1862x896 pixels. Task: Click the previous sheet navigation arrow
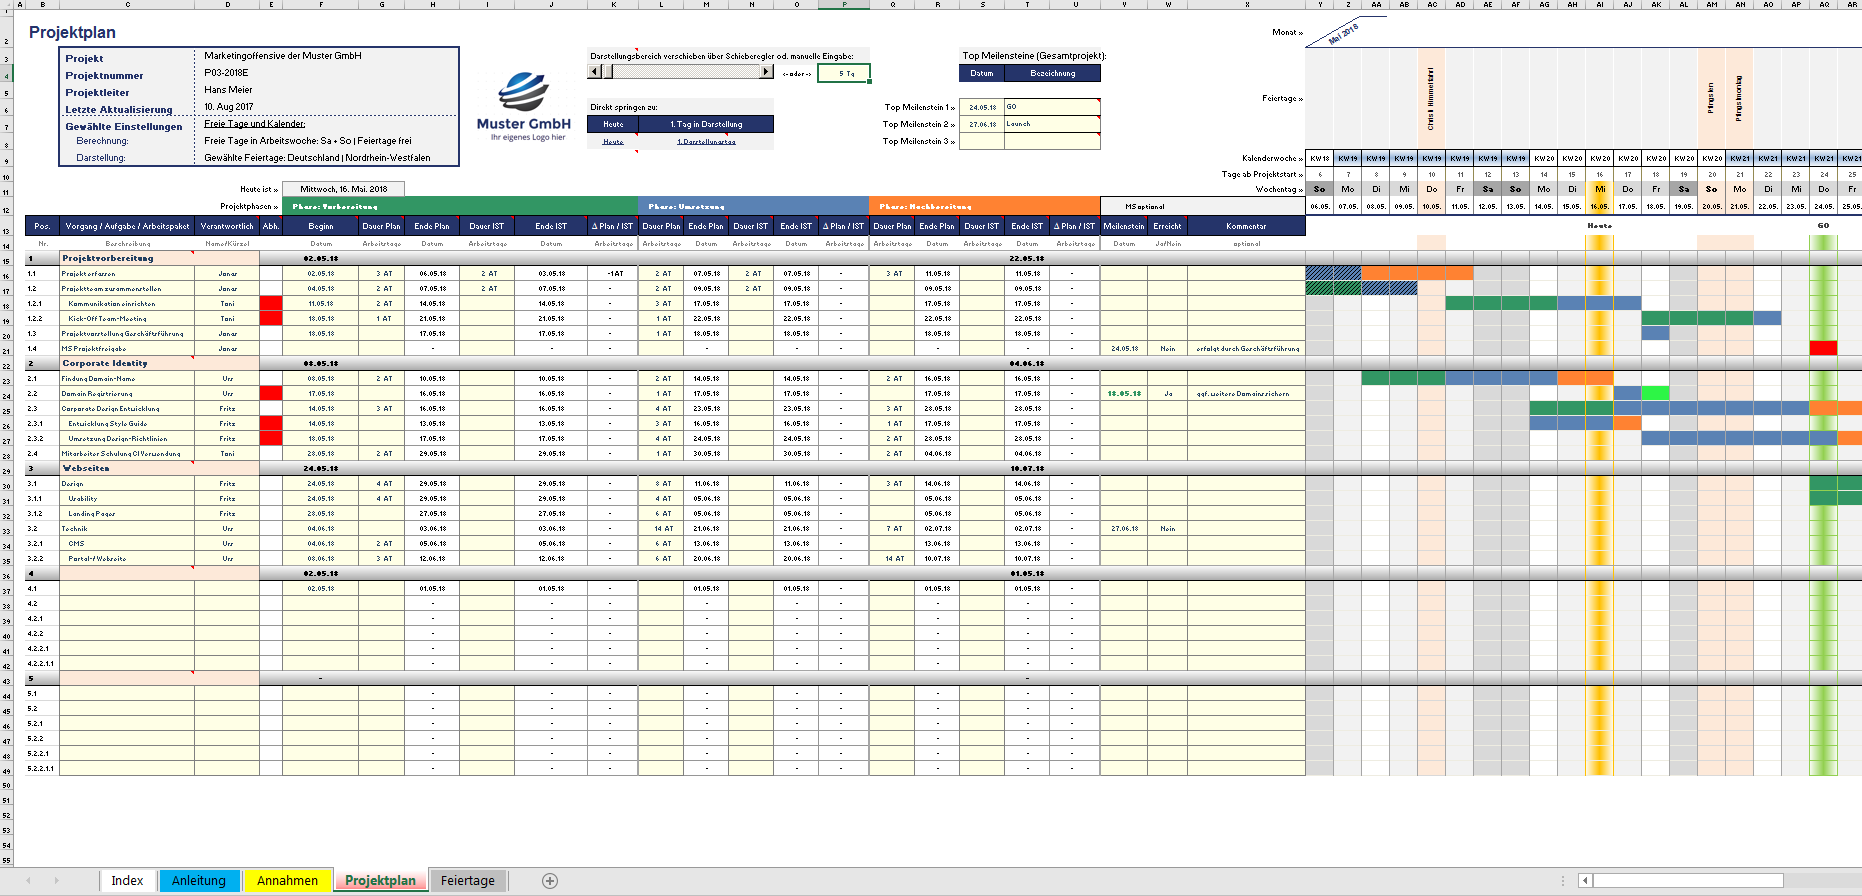(x=28, y=881)
